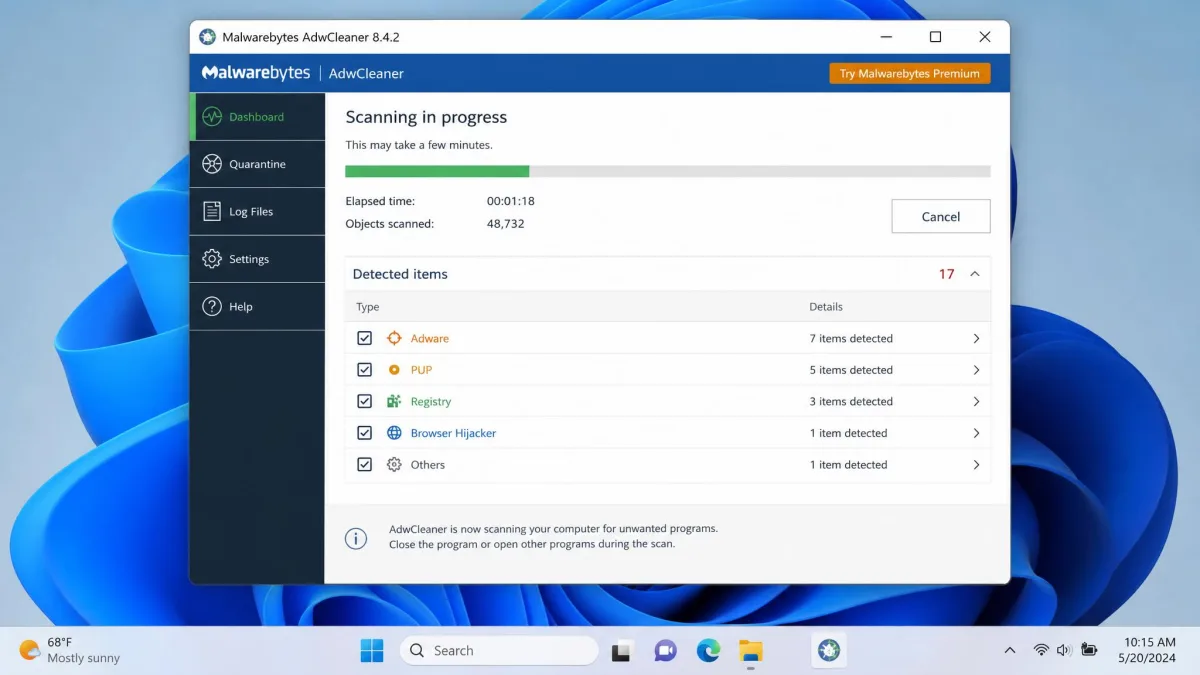Open Task View from the taskbar
The height and width of the screenshot is (675, 1200).
click(x=621, y=651)
